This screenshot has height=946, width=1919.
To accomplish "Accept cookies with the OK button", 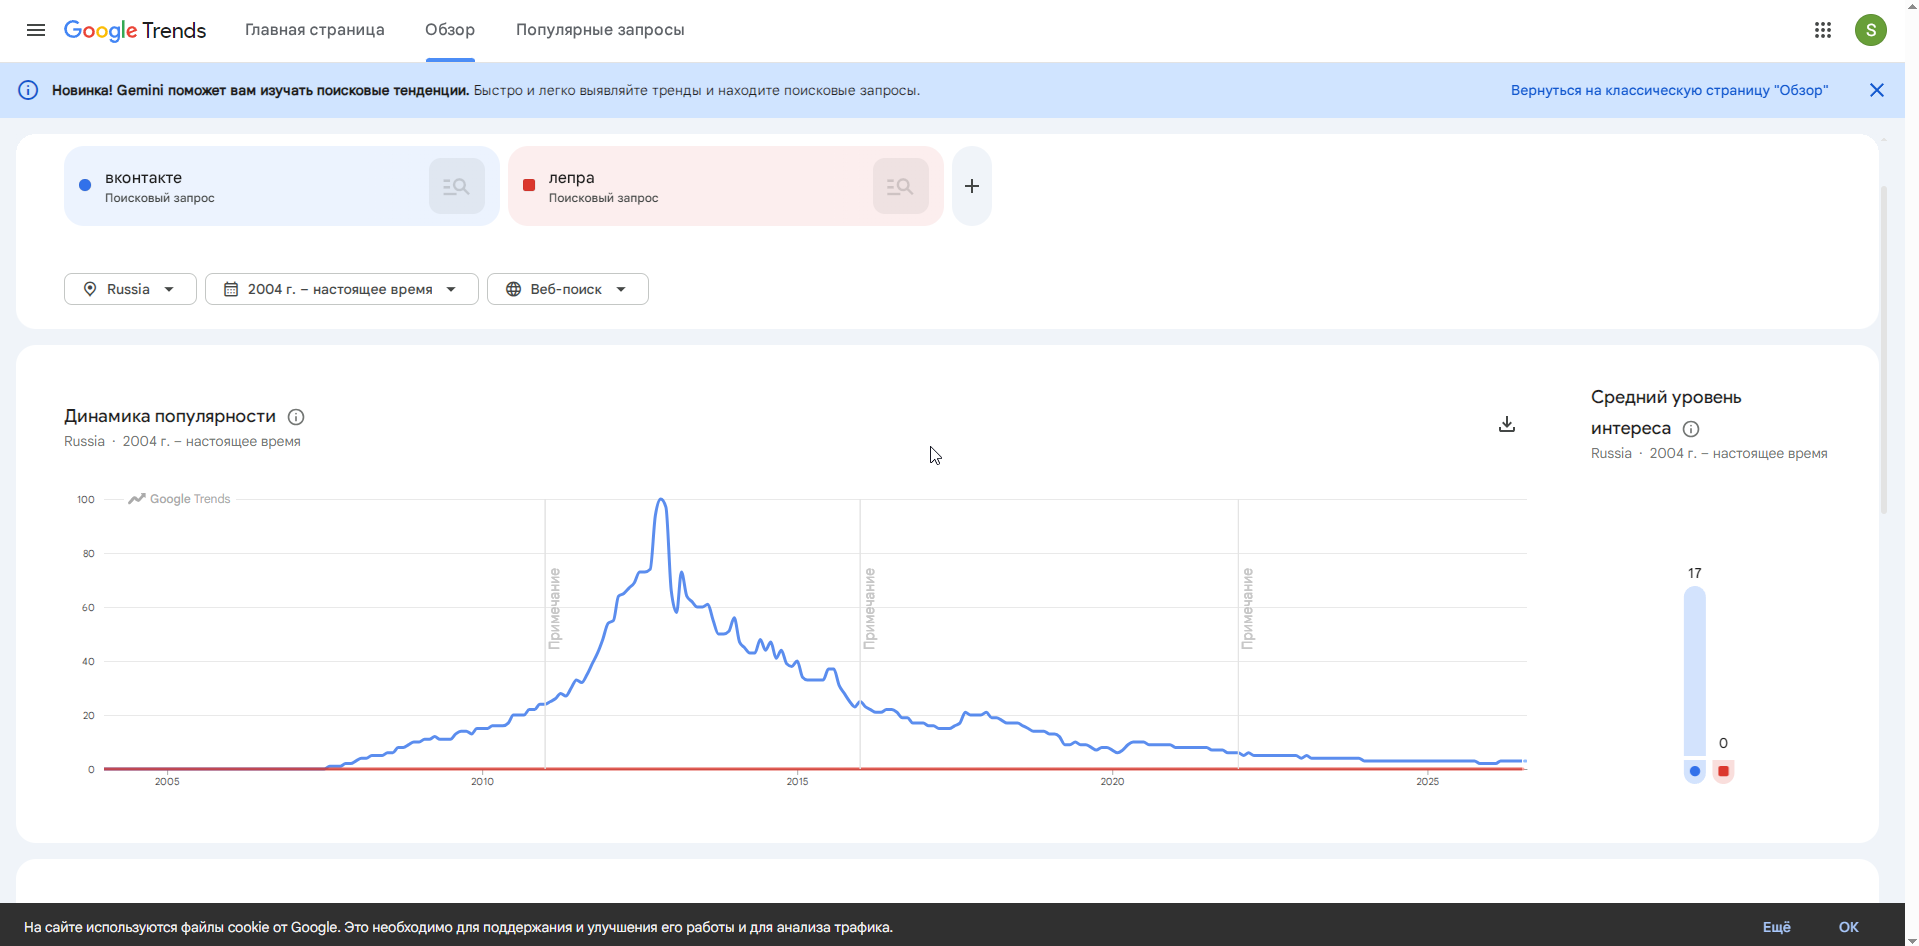I will pyautogui.click(x=1849, y=927).
